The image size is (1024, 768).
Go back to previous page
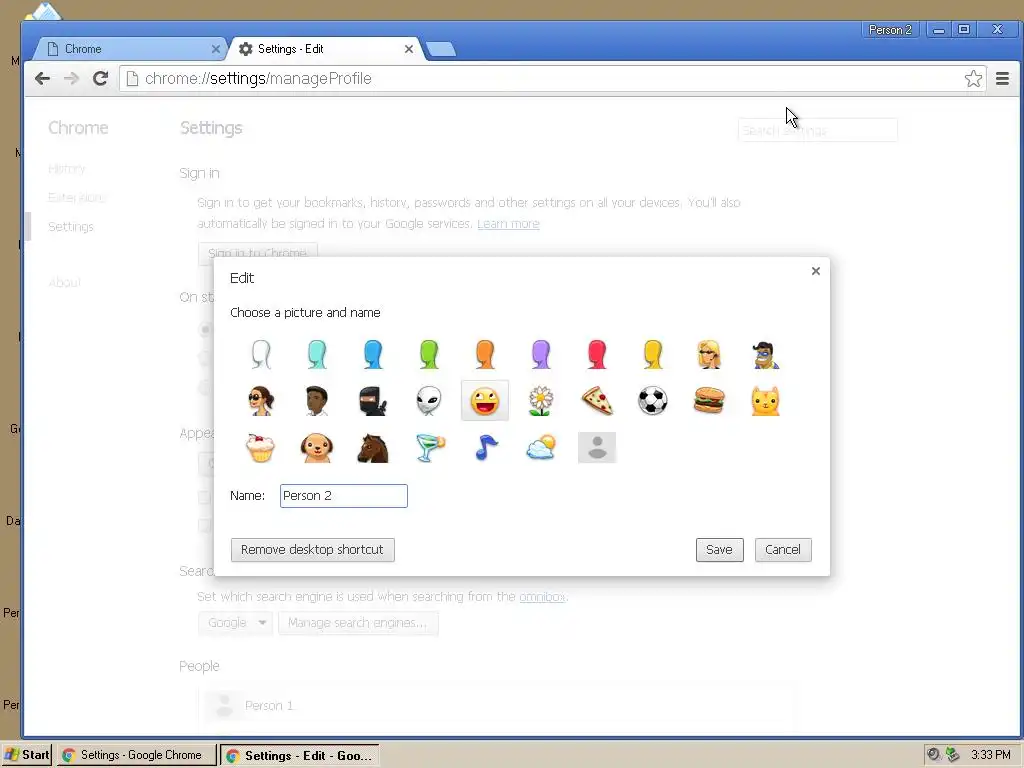click(42, 78)
